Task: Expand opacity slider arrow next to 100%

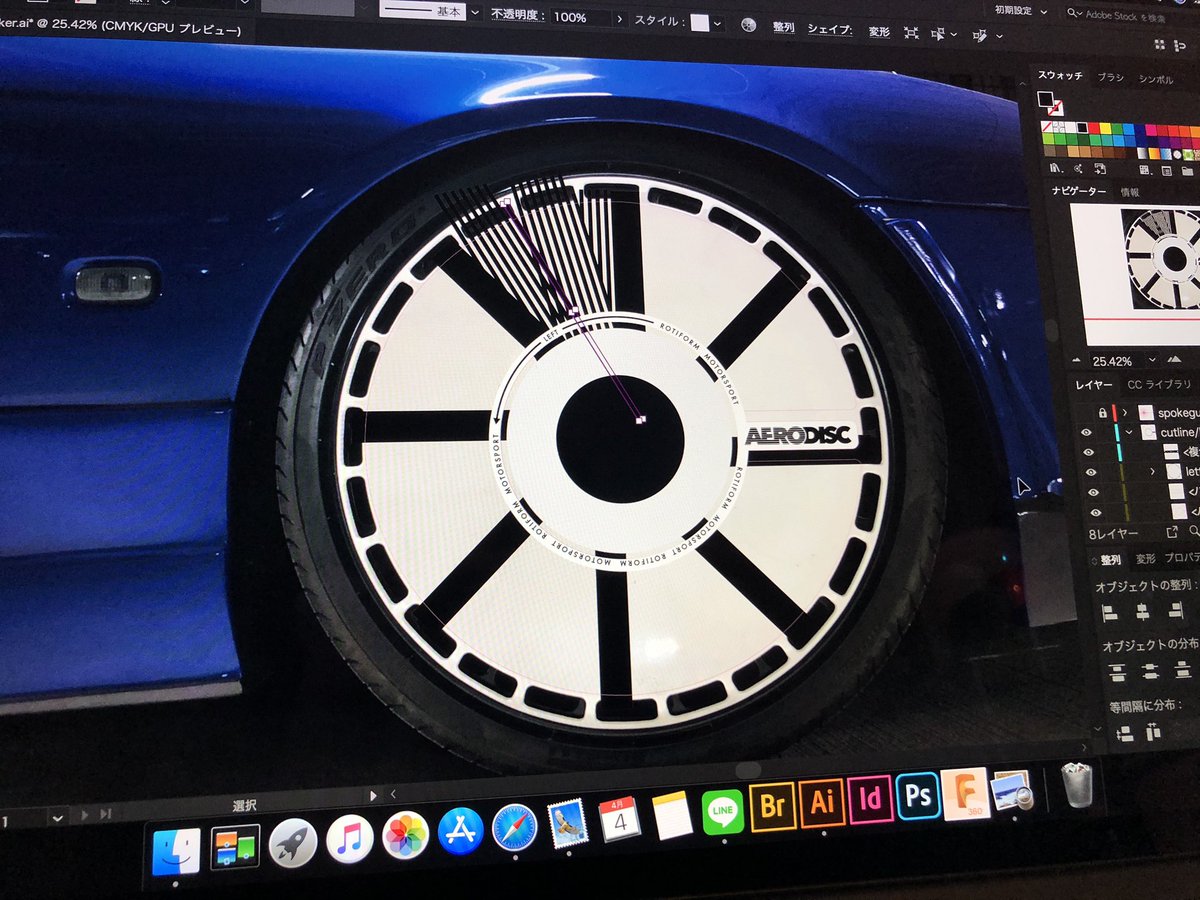Action: coord(619,18)
